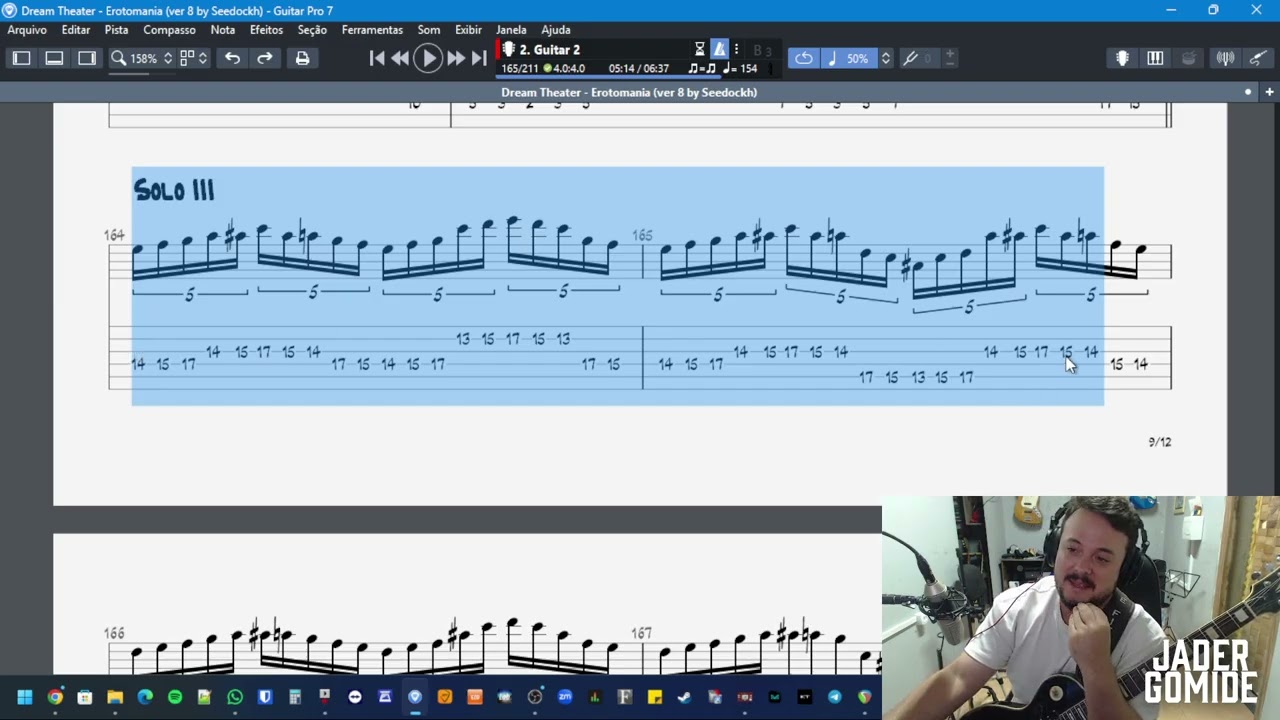Viewport: 1280px width, 720px height.
Task: Toggle the bottom global view panel
Action: point(54,58)
